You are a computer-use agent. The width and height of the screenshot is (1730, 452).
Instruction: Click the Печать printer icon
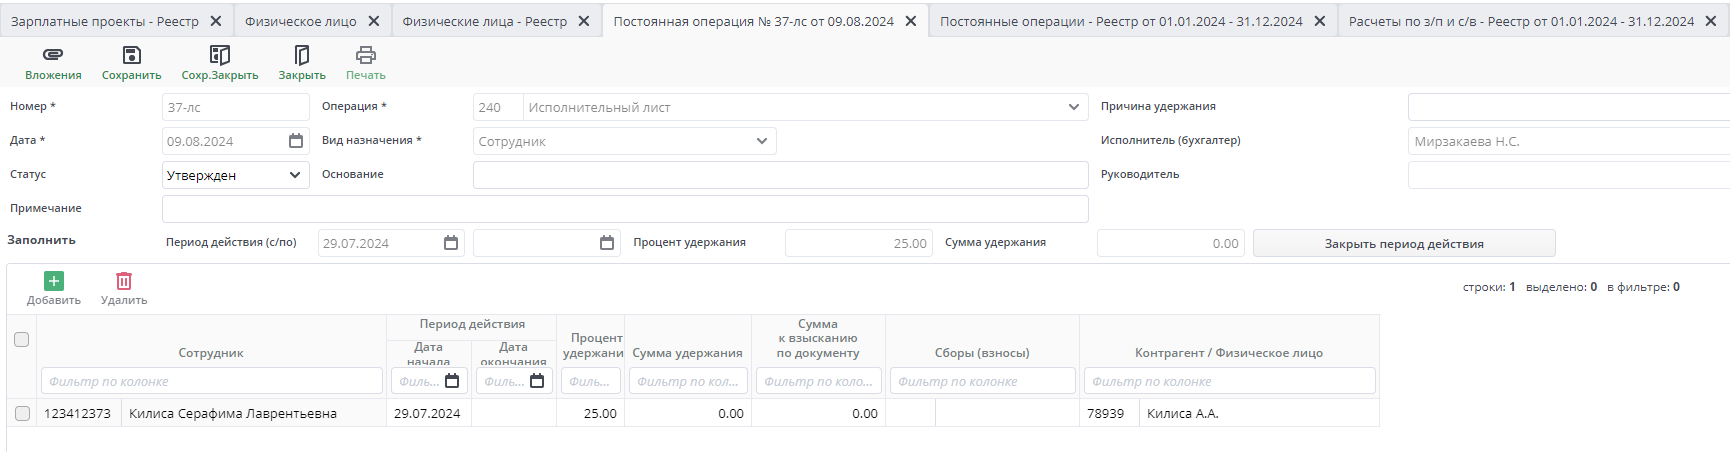(366, 55)
